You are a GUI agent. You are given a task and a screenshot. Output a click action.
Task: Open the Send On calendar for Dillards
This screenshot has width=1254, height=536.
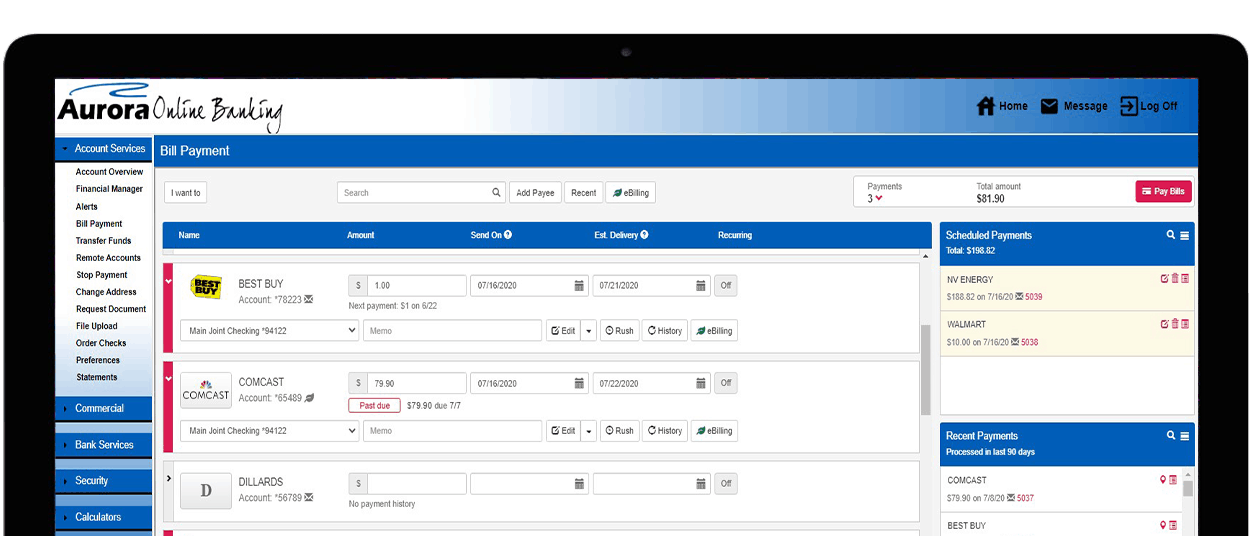point(579,484)
